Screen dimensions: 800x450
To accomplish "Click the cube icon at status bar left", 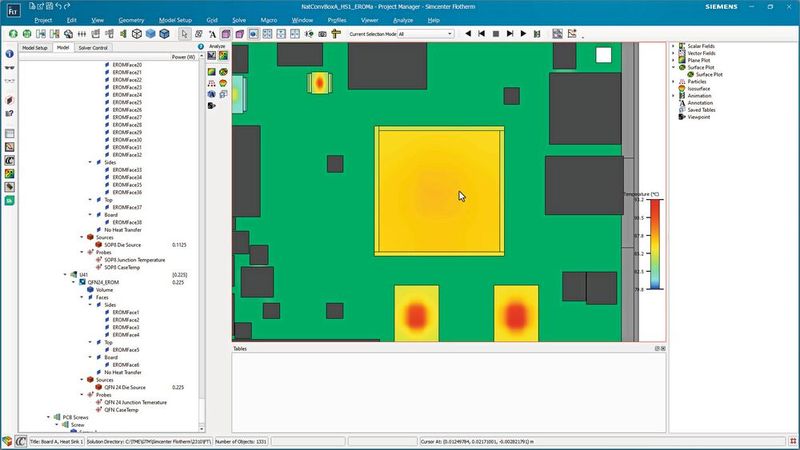I will (x=7, y=441).
